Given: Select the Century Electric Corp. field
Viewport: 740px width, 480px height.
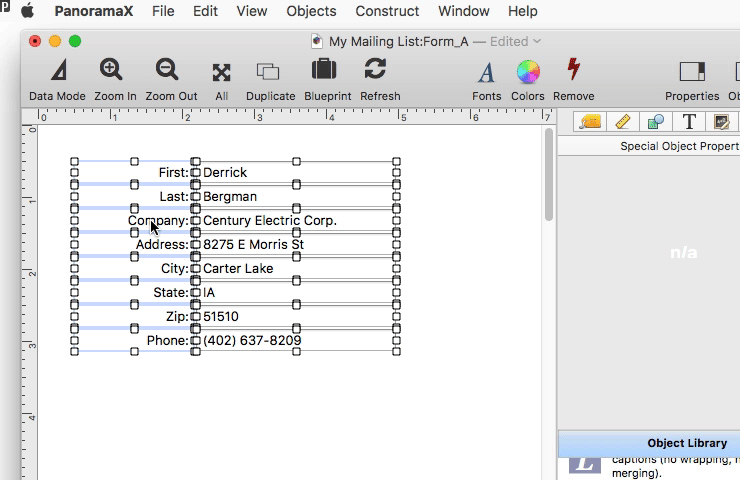Looking at the screenshot, I should 296,220.
